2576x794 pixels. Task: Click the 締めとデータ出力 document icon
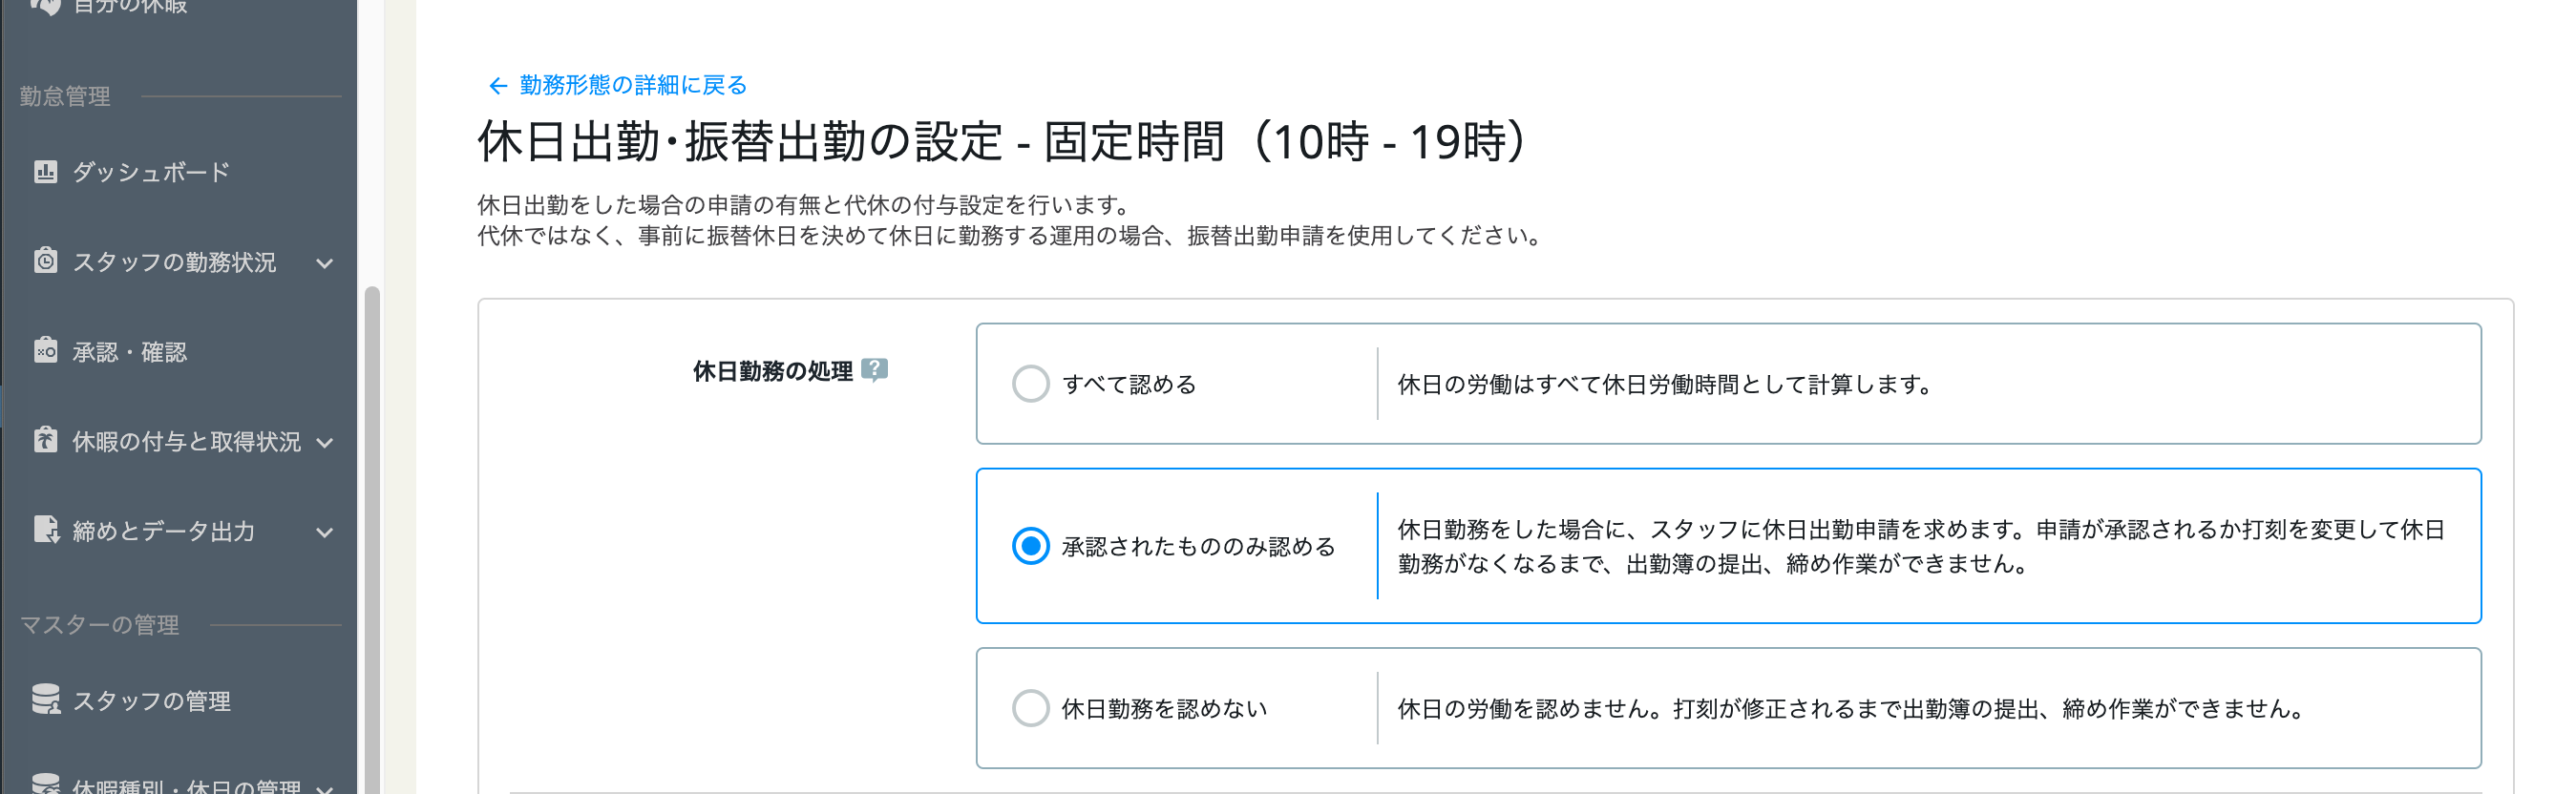click(x=46, y=530)
